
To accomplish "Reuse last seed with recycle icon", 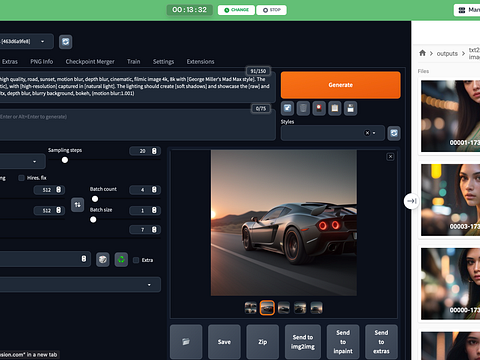I will pos(121,259).
